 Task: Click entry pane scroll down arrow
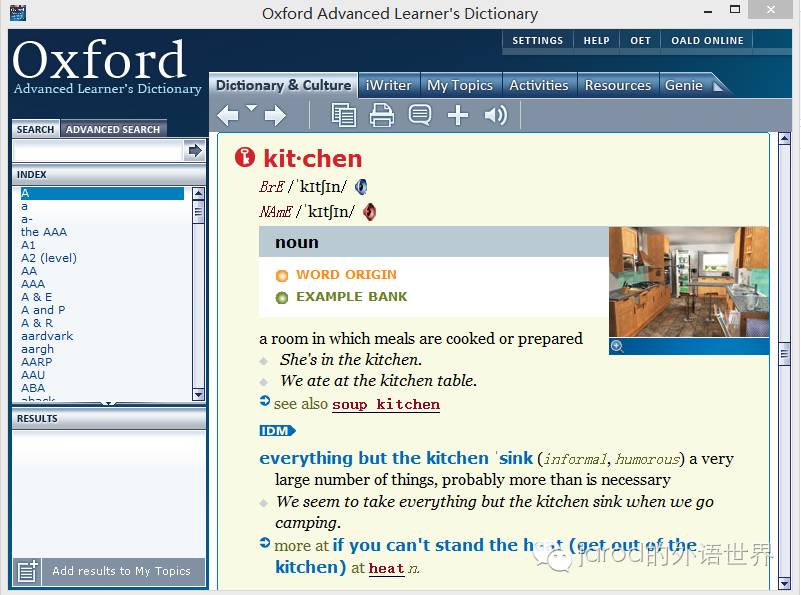784,583
